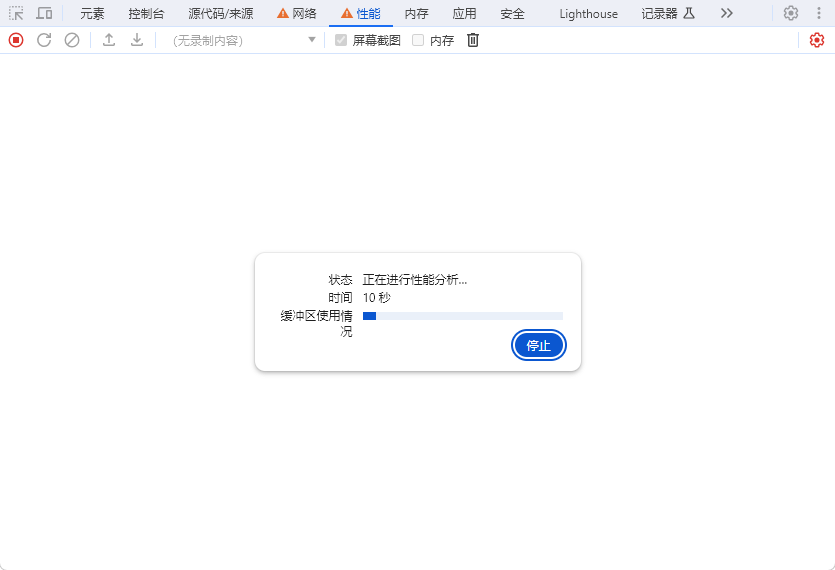This screenshot has width=835, height=570.
Task: Click the reload and record icon
Action: click(x=44, y=40)
